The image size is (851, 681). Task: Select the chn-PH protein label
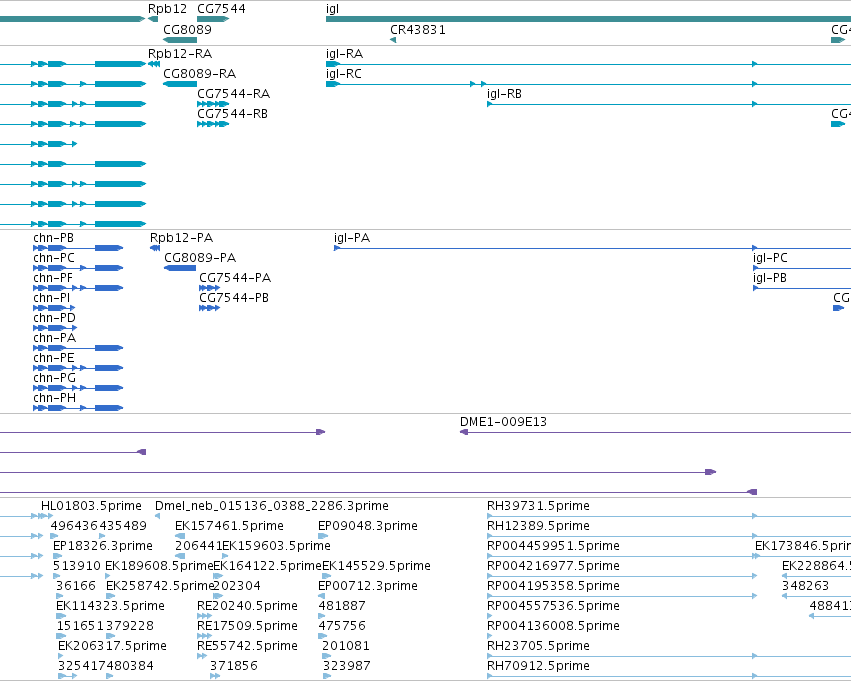[x=54, y=398]
